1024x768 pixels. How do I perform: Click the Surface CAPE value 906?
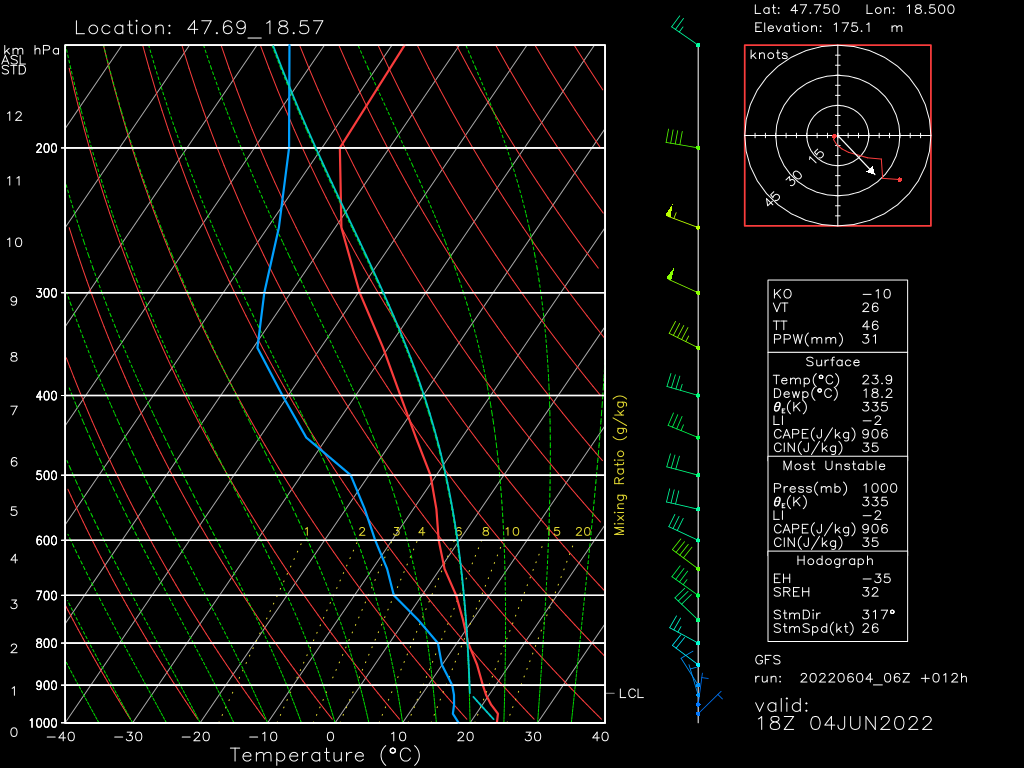tap(875, 434)
